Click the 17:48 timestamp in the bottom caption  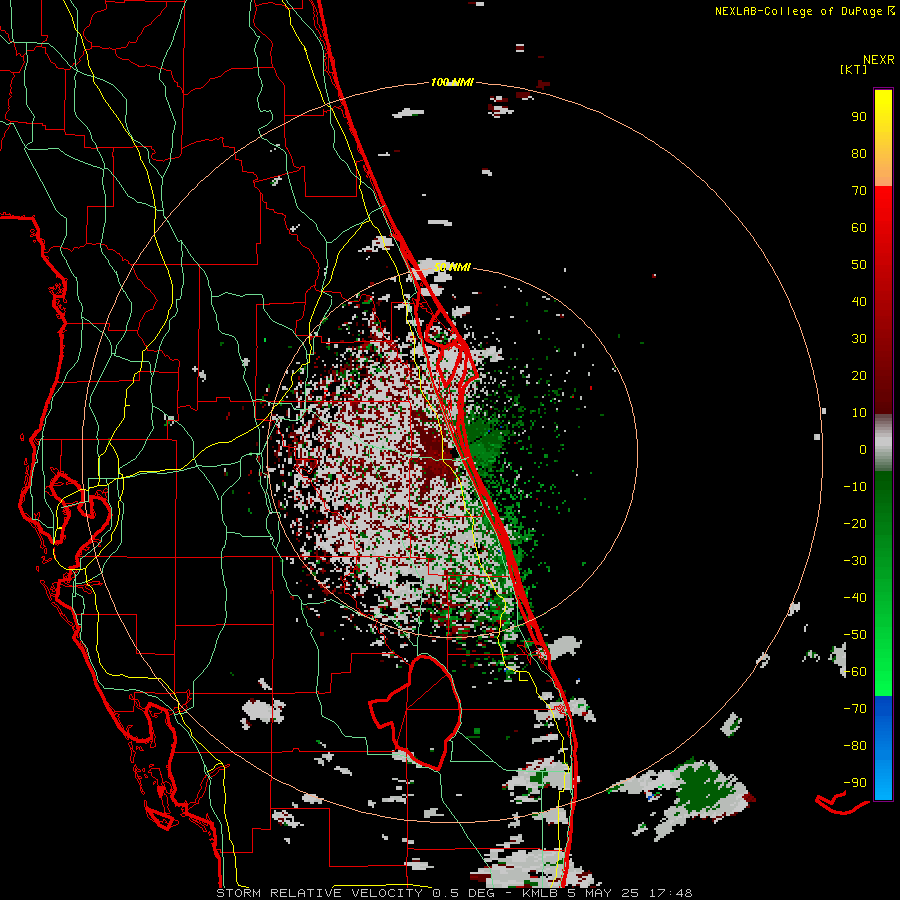pos(671,893)
